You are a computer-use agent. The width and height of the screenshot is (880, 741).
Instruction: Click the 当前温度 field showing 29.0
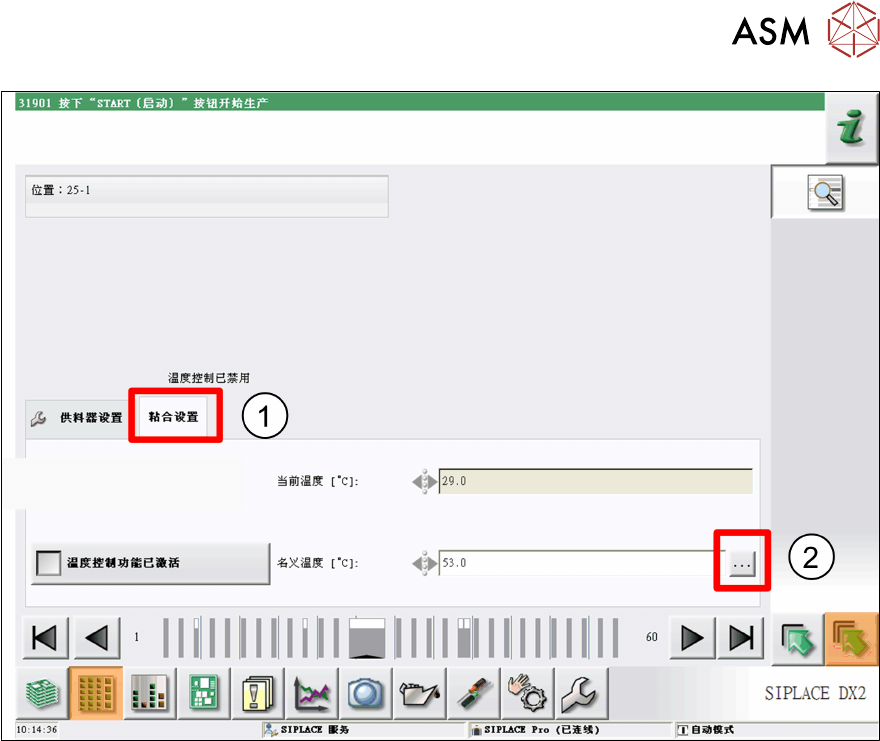tap(595, 482)
